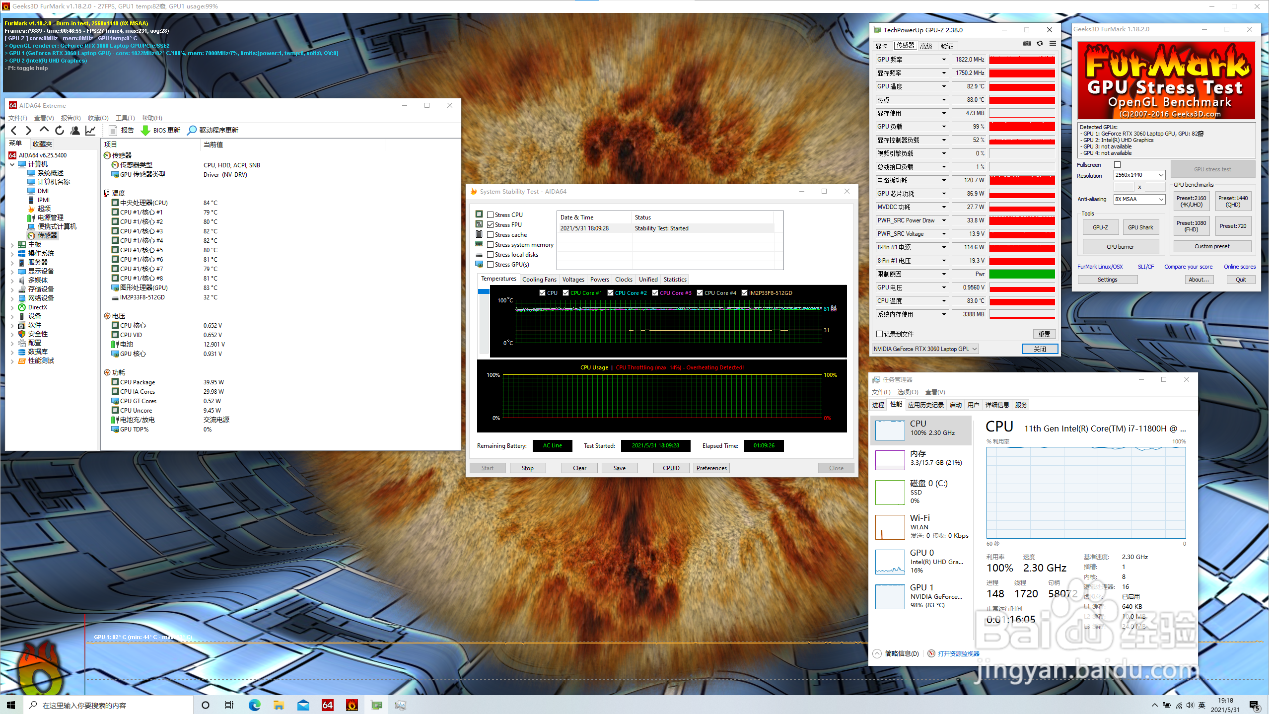Select the sensor item in the AIDA64 tree
This screenshot has width=1269, height=714.
point(43,235)
